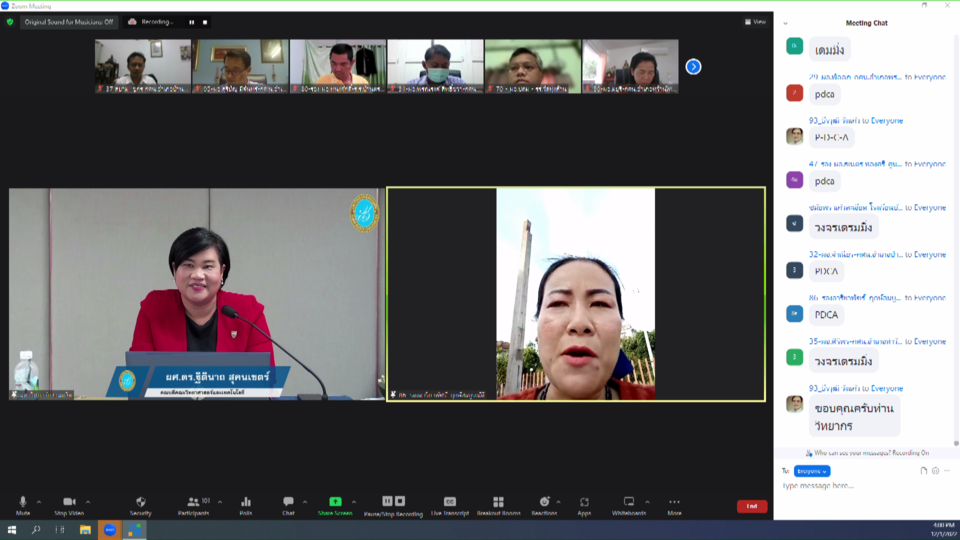Expand the arrow next to Participants
This screenshot has width=960, height=540.
point(220,502)
